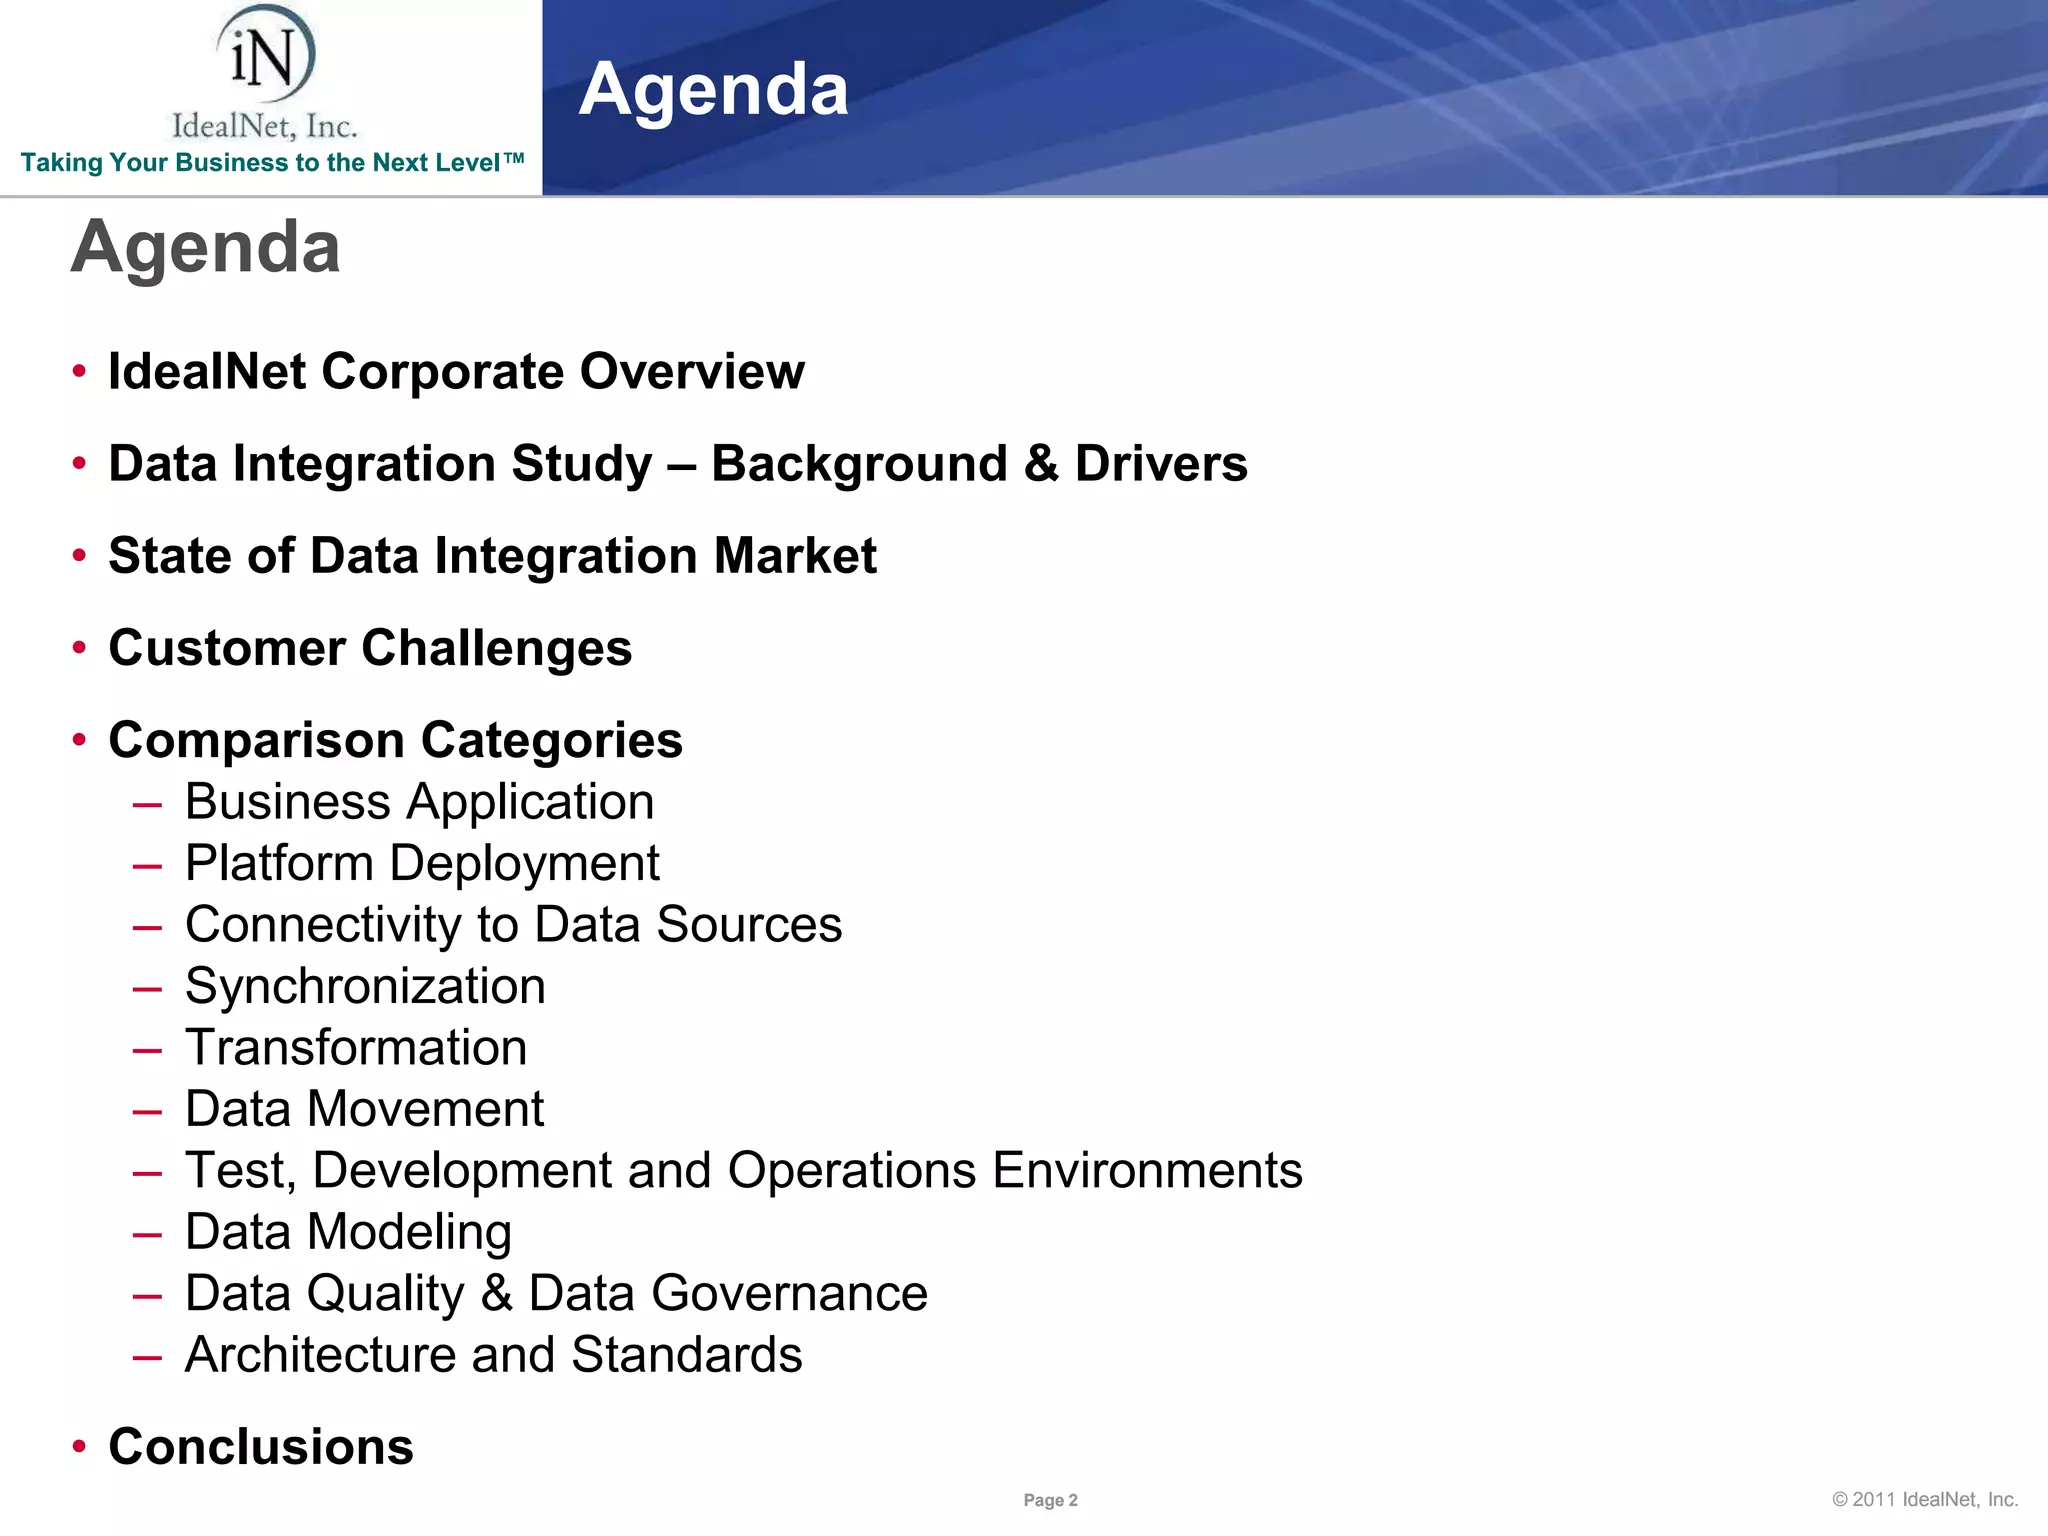Click the Conclusions bullet
Image resolution: width=2048 pixels, height=1536 pixels.
[x=260, y=1447]
